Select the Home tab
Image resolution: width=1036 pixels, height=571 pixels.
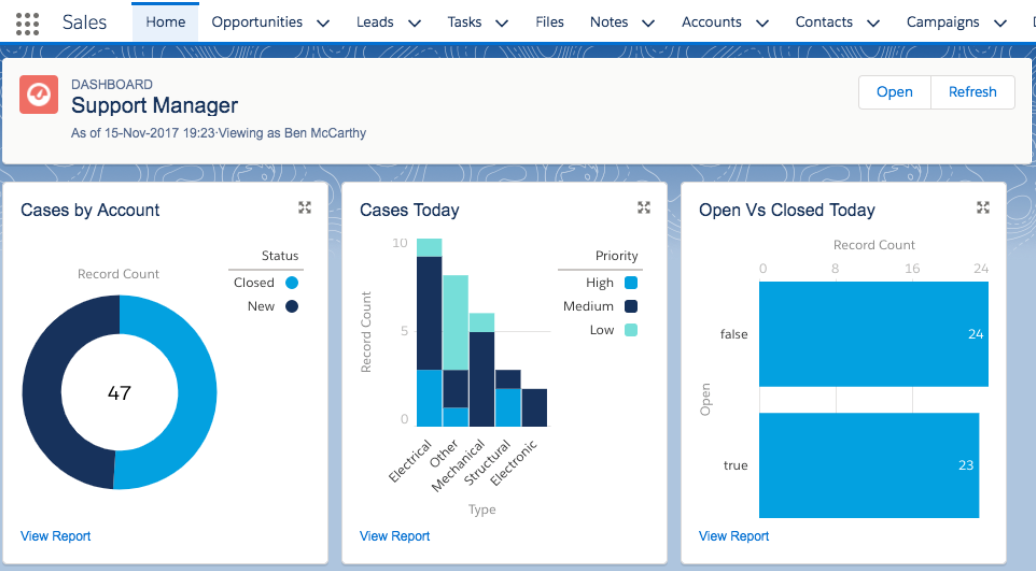pos(165,22)
